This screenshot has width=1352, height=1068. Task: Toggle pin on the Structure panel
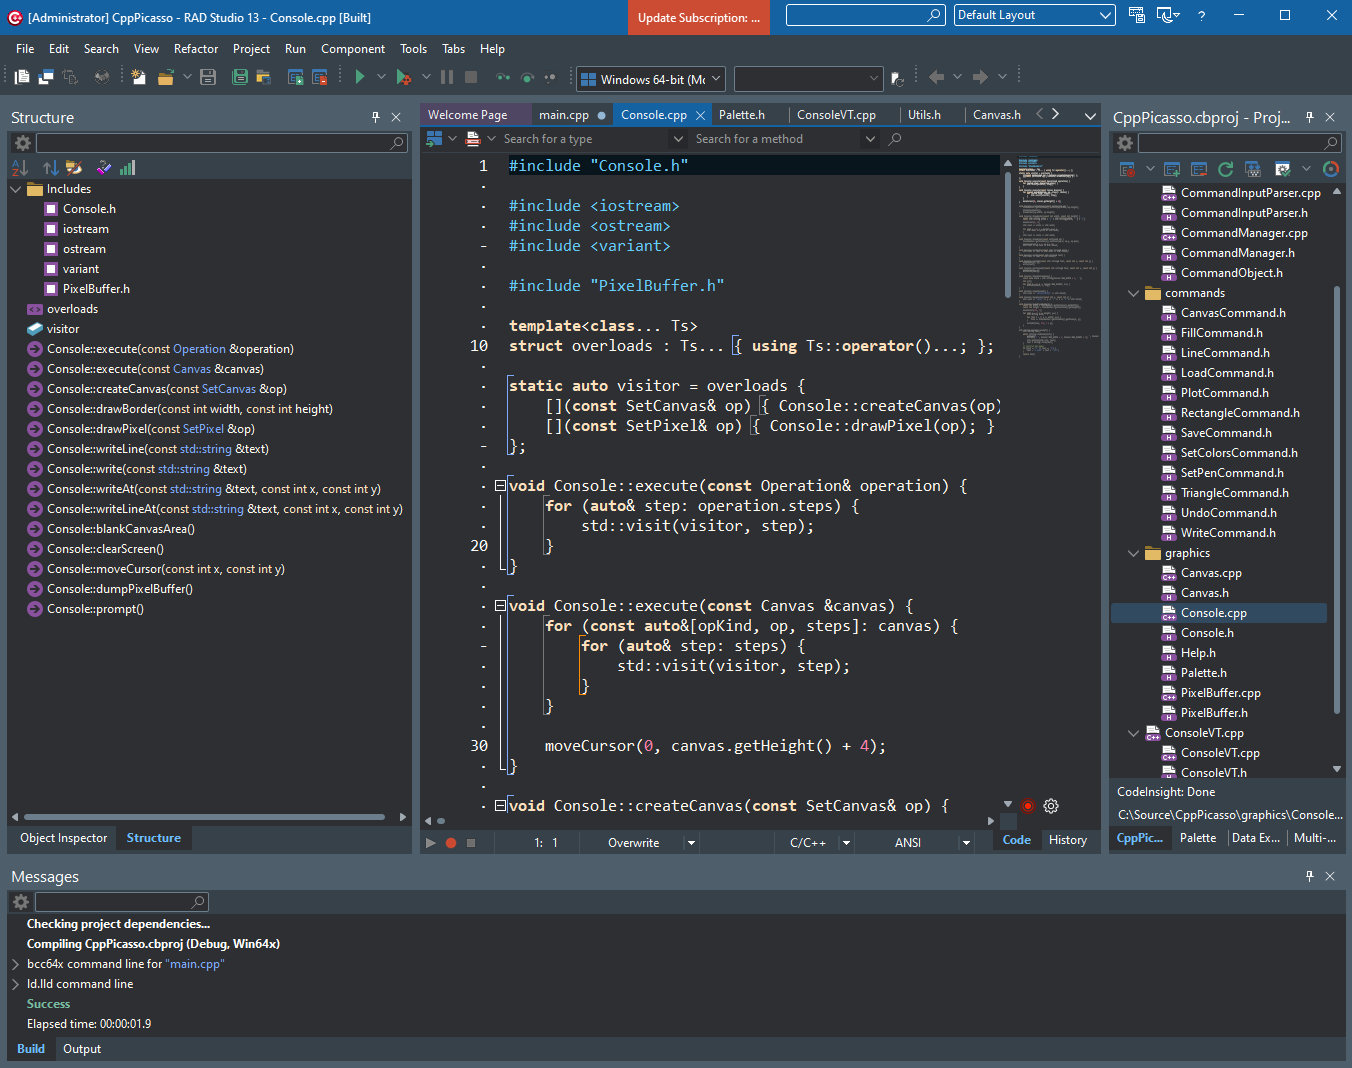[x=376, y=117]
